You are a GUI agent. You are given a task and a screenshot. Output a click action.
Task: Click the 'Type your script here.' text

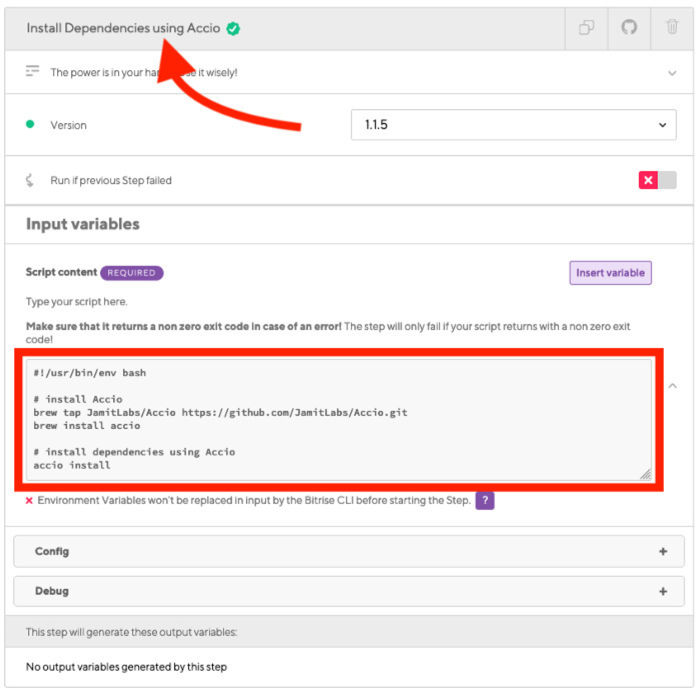(x=76, y=302)
